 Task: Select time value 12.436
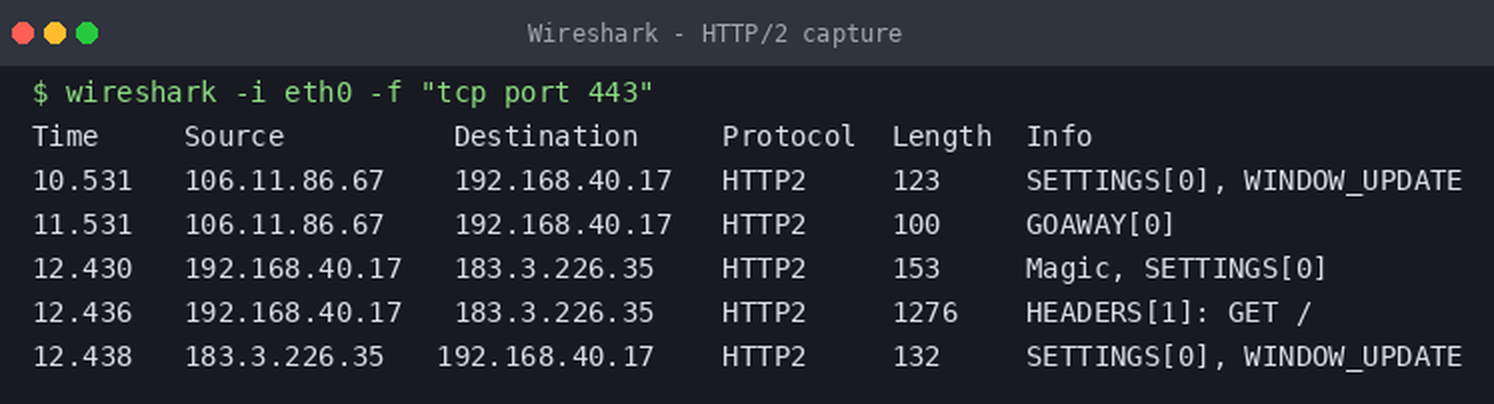click(x=82, y=313)
